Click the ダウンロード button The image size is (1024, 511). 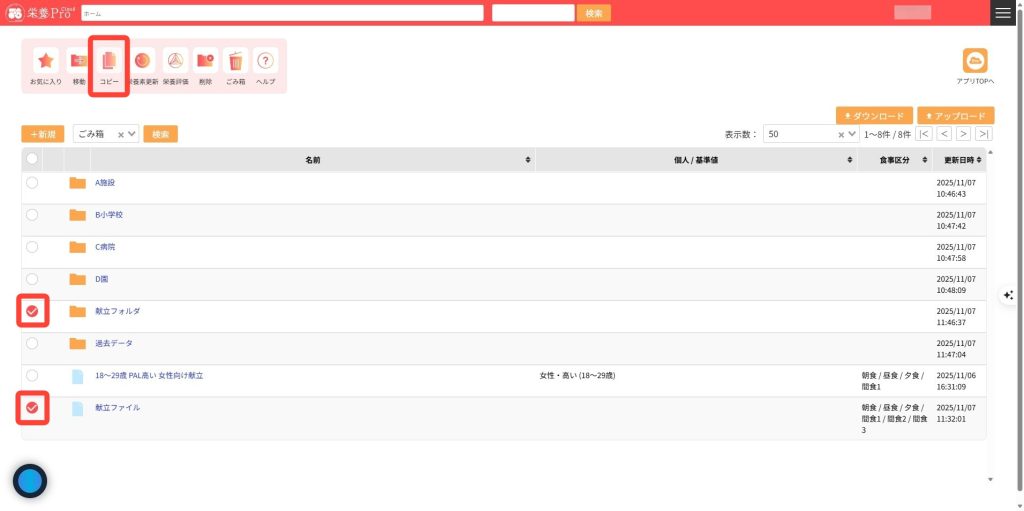tap(873, 116)
